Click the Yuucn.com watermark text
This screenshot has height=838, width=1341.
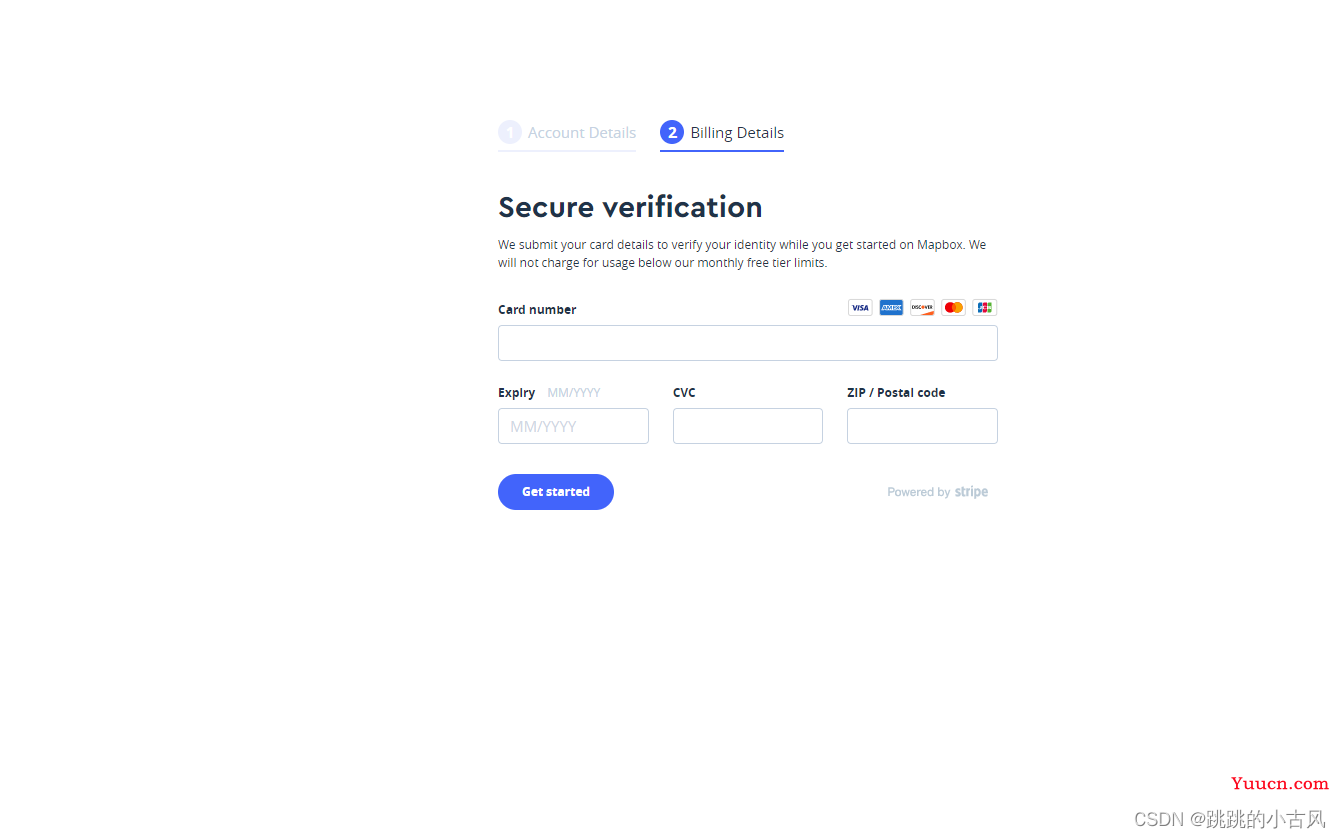tap(1280, 784)
